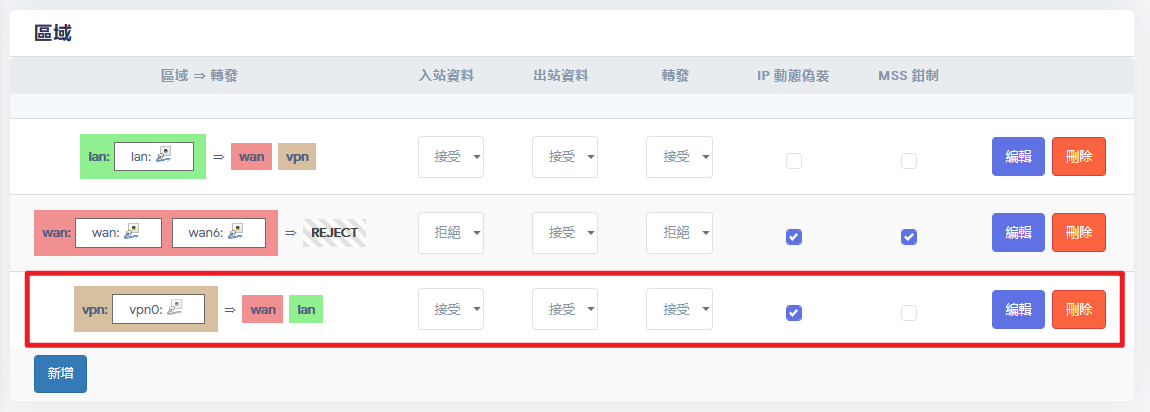The height and width of the screenshot is (412, 1150).
Task: Enable IP masquerading for lan zone
Action: [794, 160]
